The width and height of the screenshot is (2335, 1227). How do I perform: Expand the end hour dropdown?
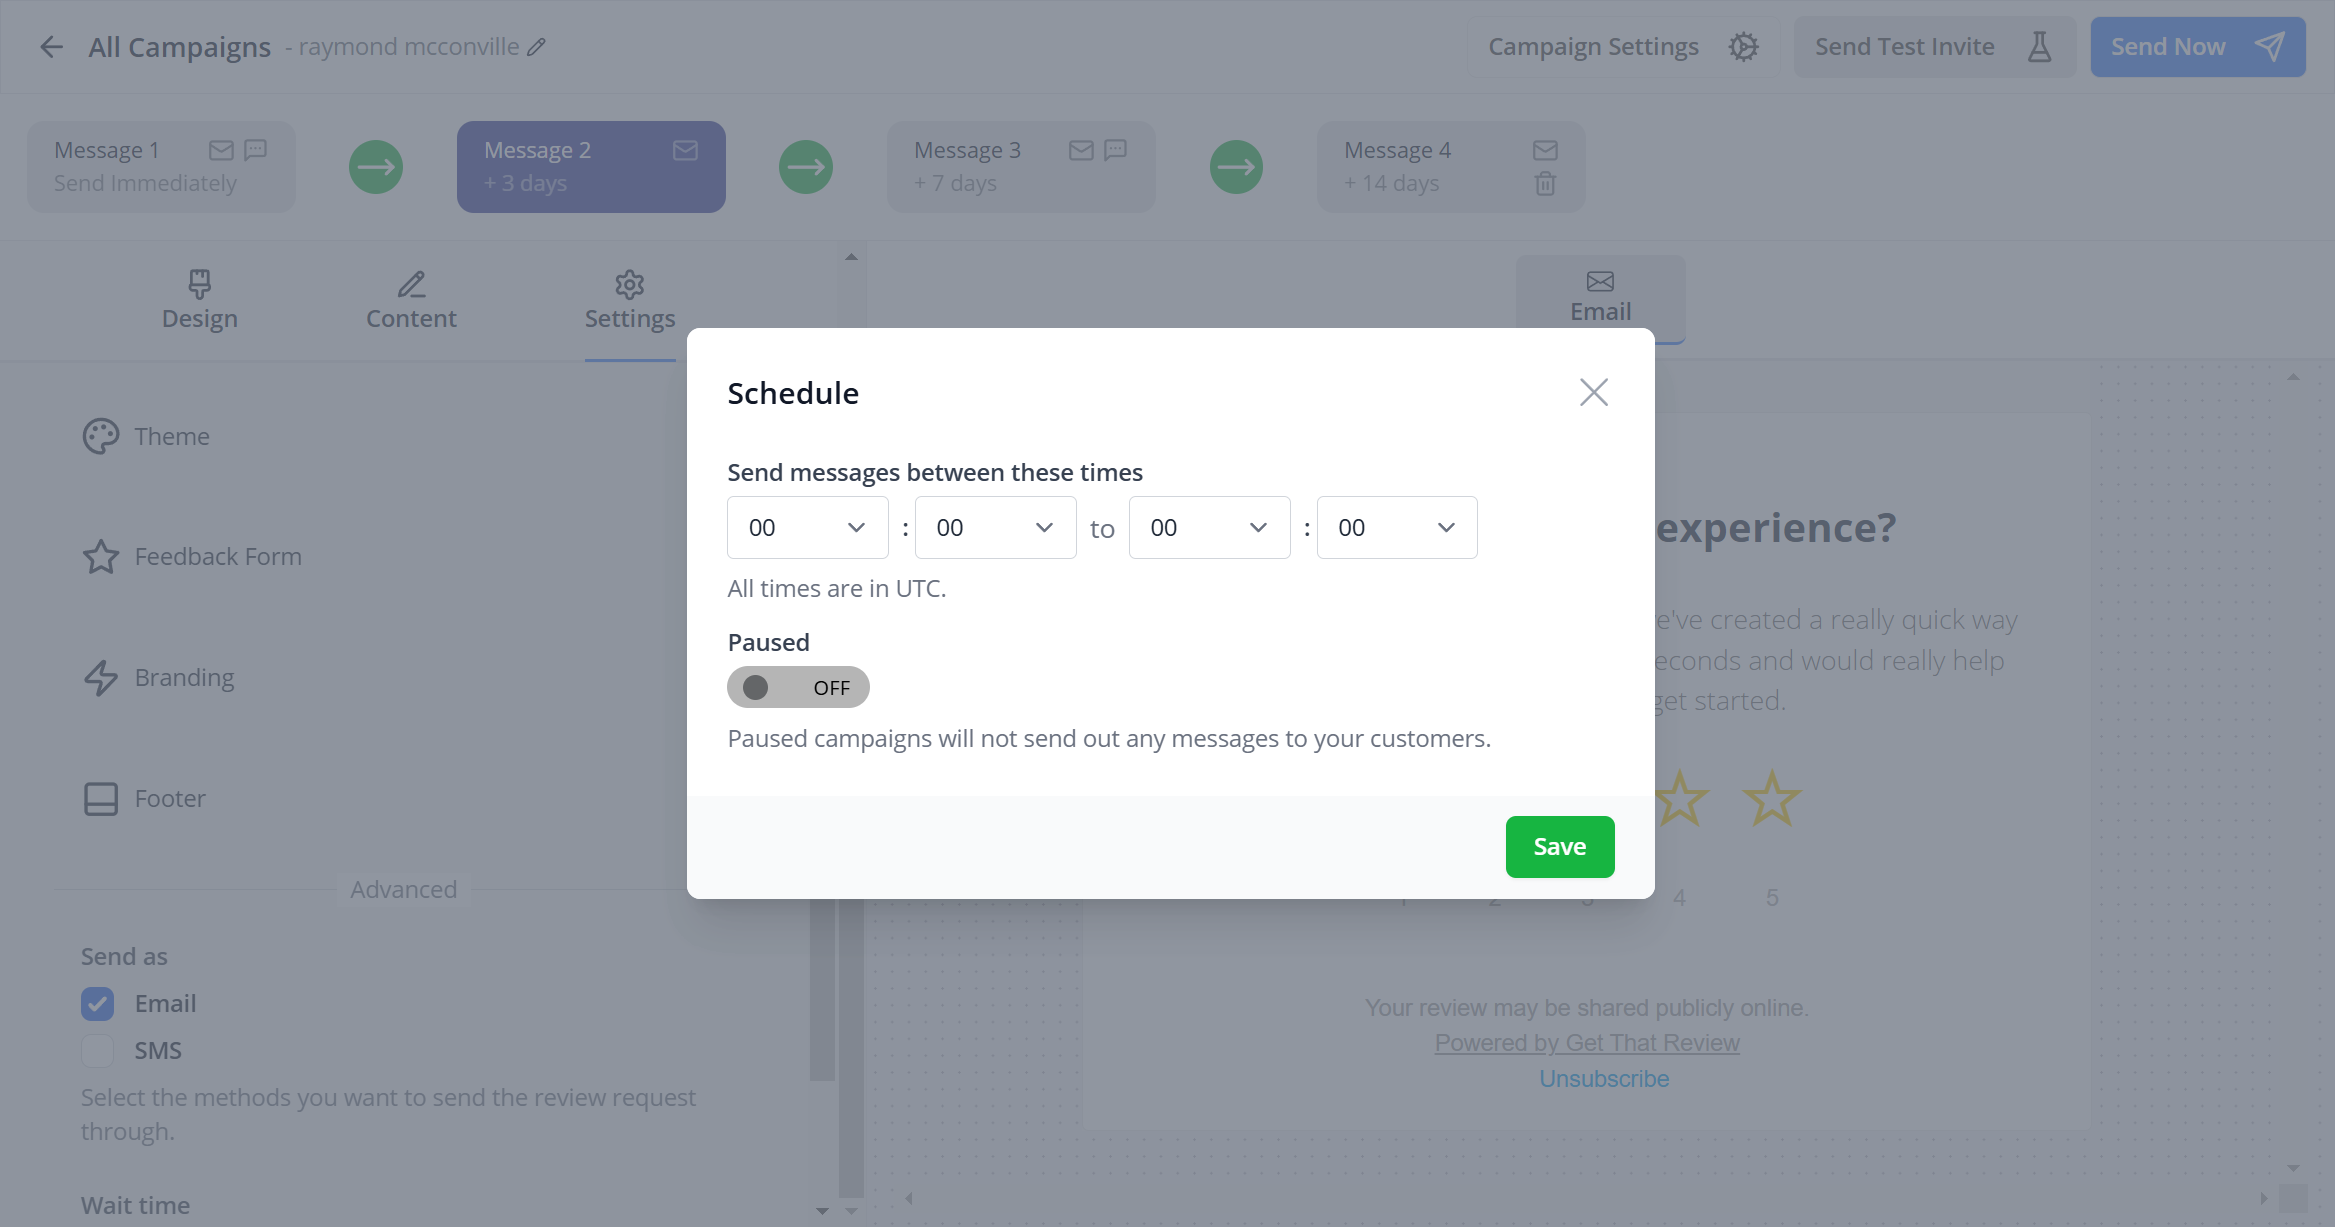tap(1209, 528)
